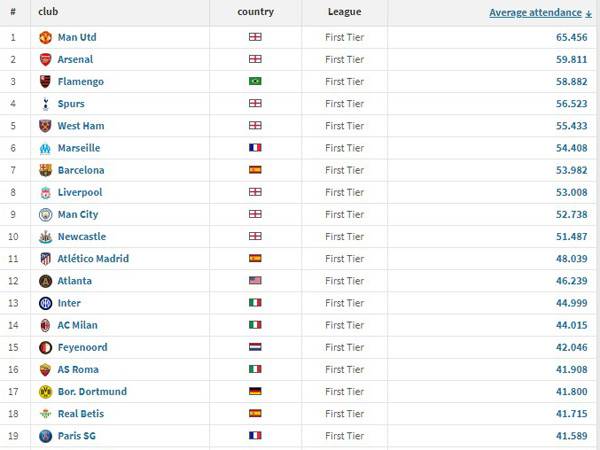
Task: Click the Marseille club logo icon
Action: [x=45, y=148]
